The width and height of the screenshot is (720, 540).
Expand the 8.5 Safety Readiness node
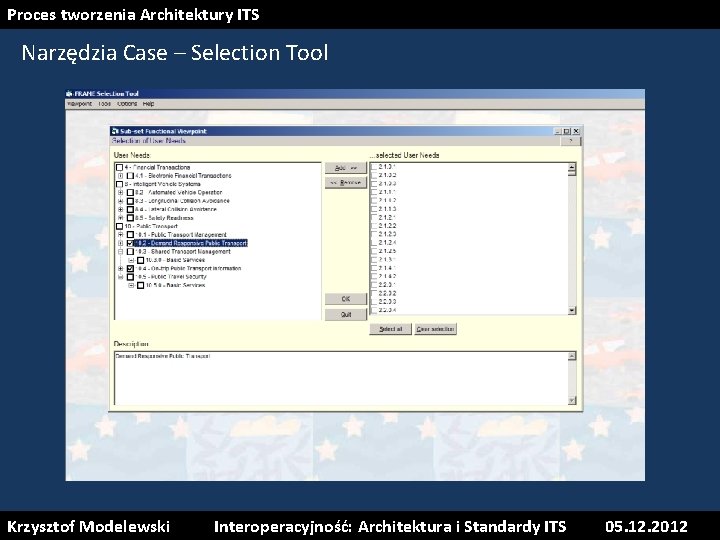coord(120,218)
